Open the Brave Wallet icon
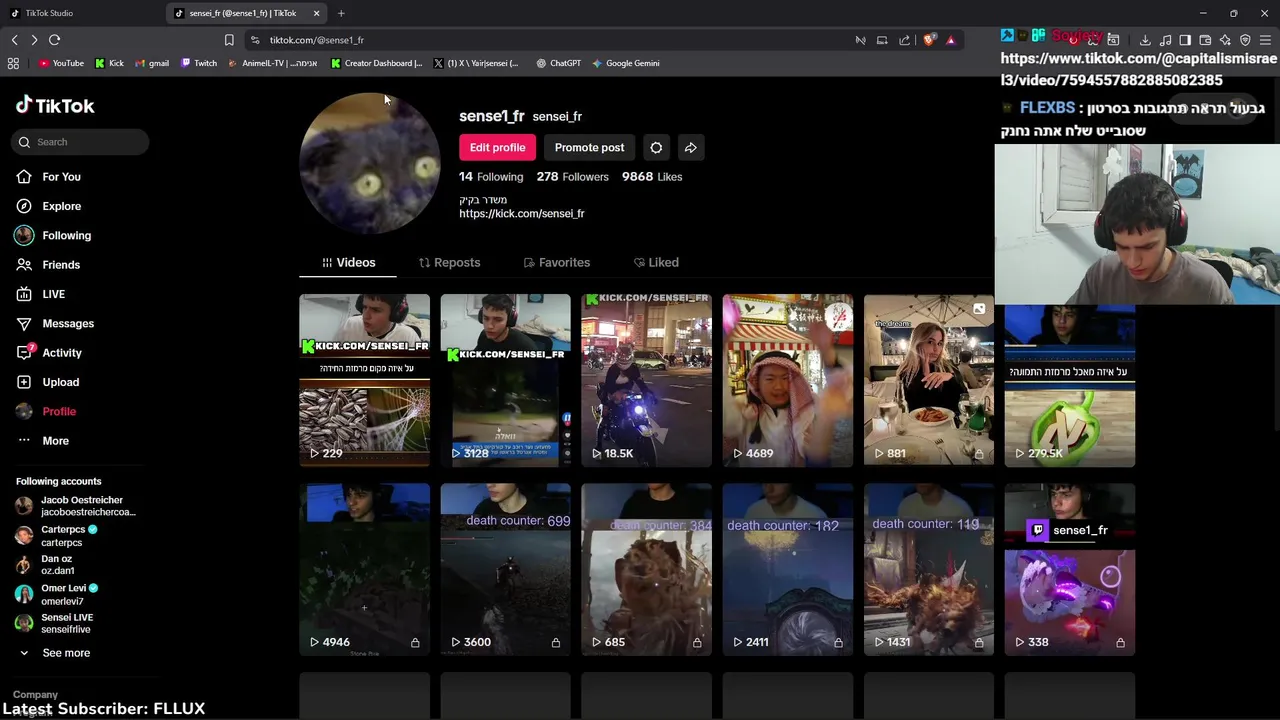Screen dimensions: 1280x720 click(x=1205, y=40)
